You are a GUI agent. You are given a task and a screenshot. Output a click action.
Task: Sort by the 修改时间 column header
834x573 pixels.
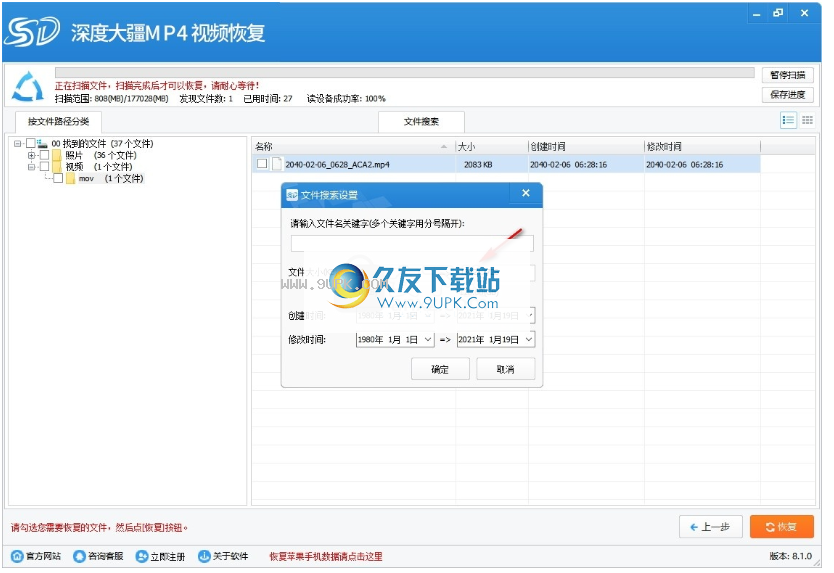702,146
